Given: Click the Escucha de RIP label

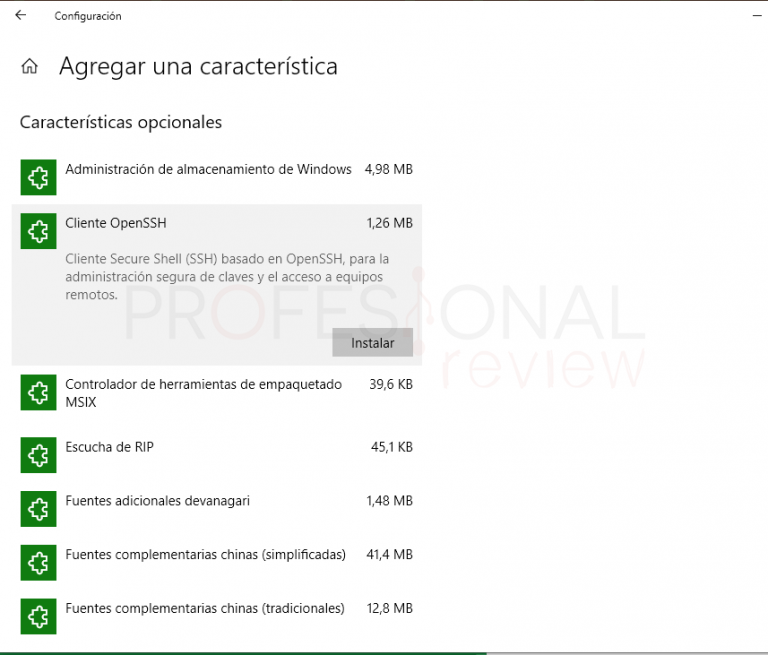Looking at the screenshot, I should pyautogui.click(x=109, y=447).
